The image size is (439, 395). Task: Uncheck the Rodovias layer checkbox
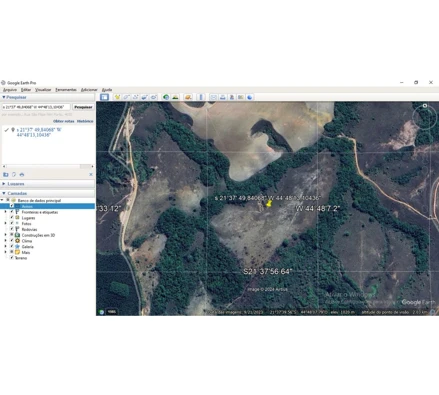12,229
